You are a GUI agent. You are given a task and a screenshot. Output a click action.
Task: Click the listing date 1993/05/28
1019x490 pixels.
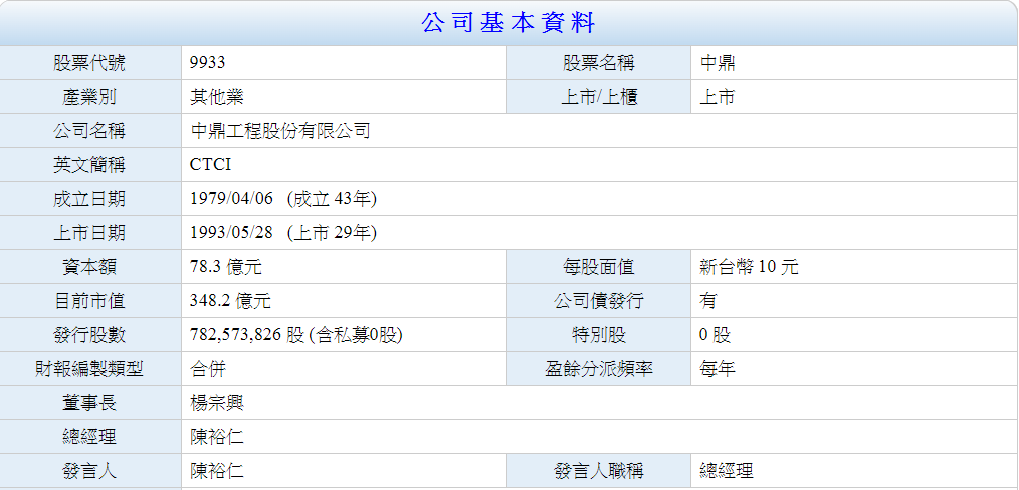click(231, 233)
